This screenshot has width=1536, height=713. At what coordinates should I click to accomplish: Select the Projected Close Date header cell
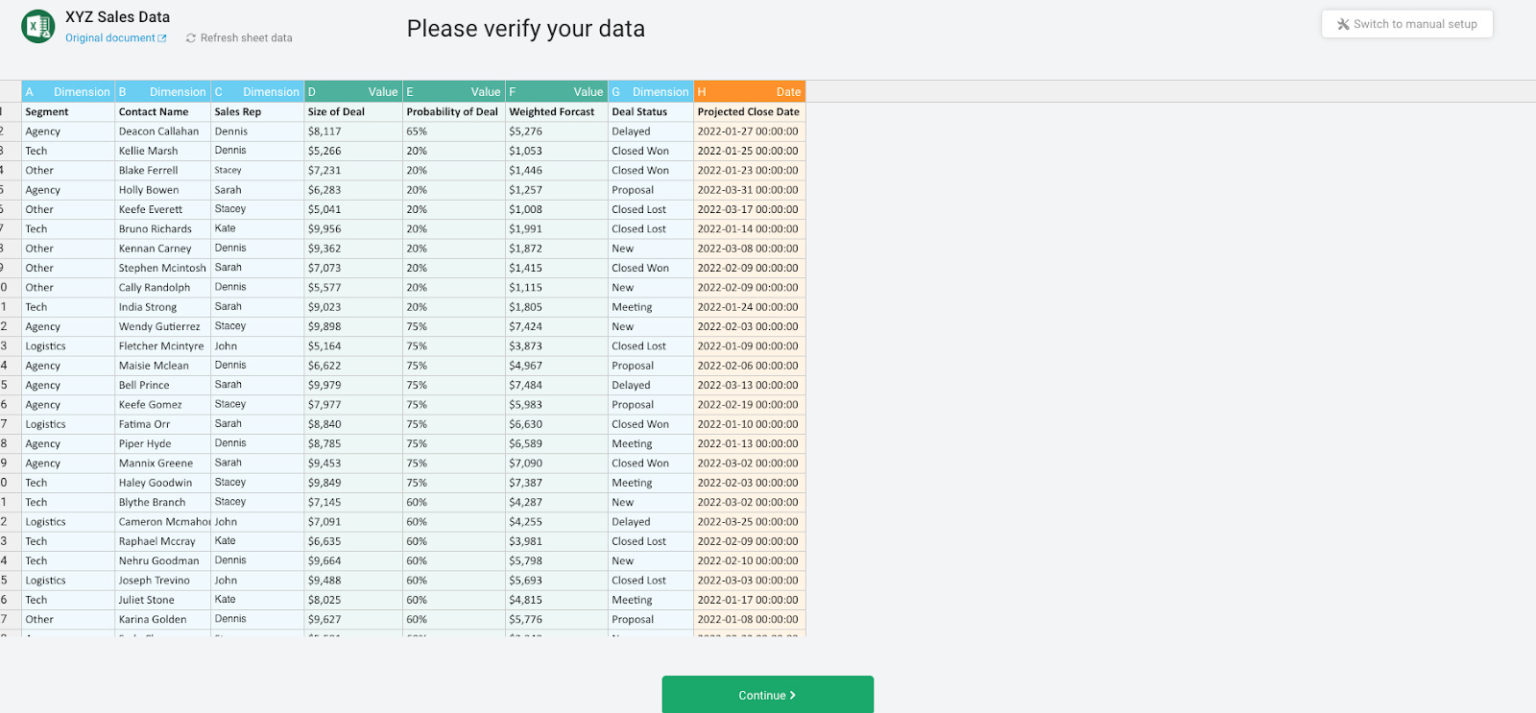(x=749, y=111)
